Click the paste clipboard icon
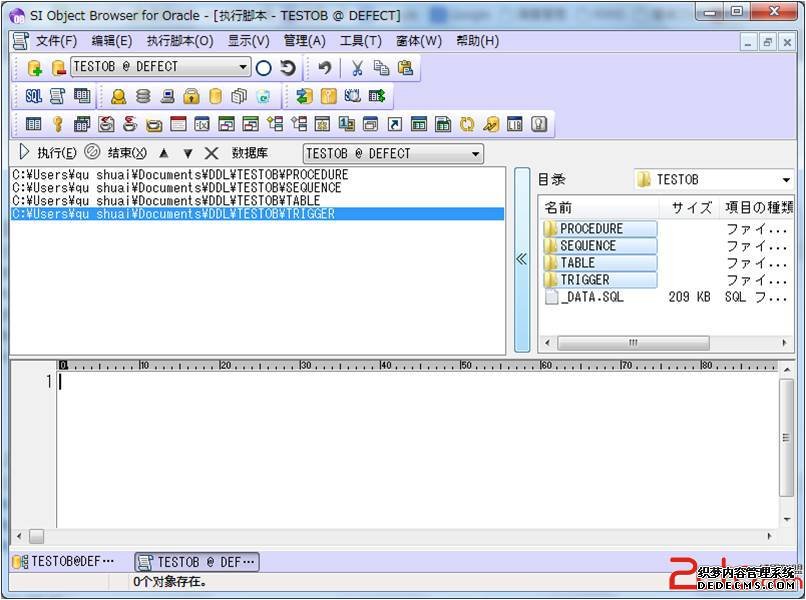Viewport: 806px width, 600px height. tap(405, 68)
